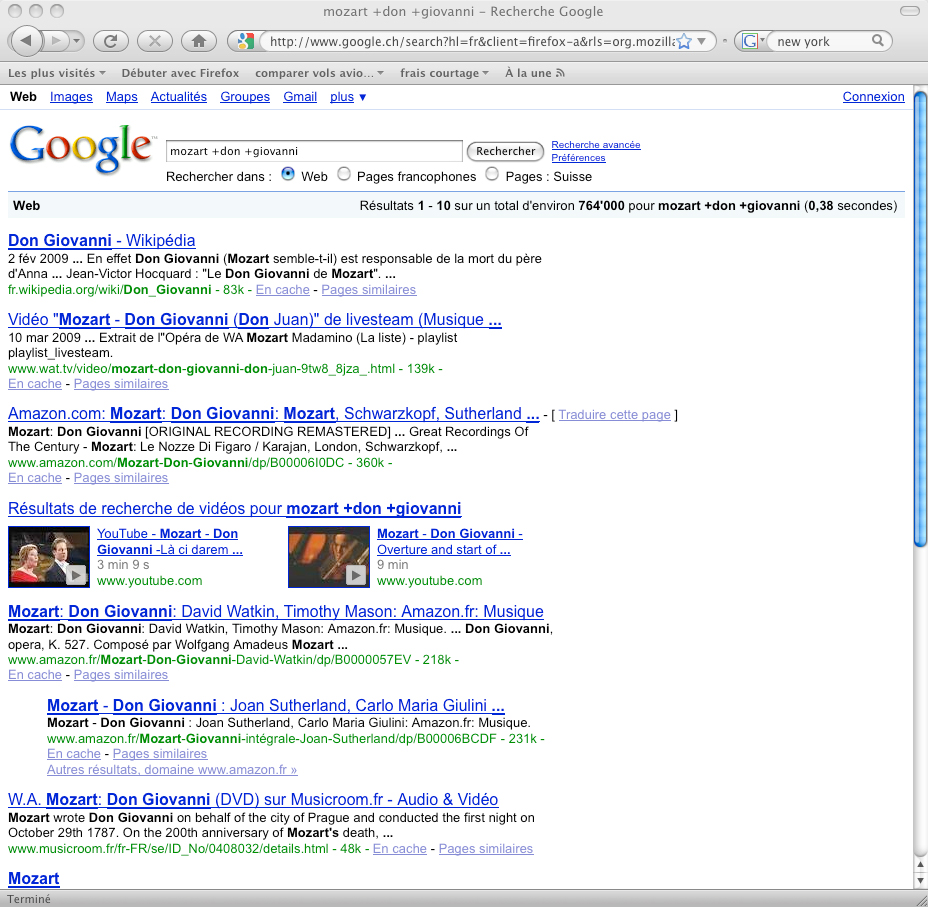Select the Web radio button
Screen dimensions: 928x907
pos(288,174)
